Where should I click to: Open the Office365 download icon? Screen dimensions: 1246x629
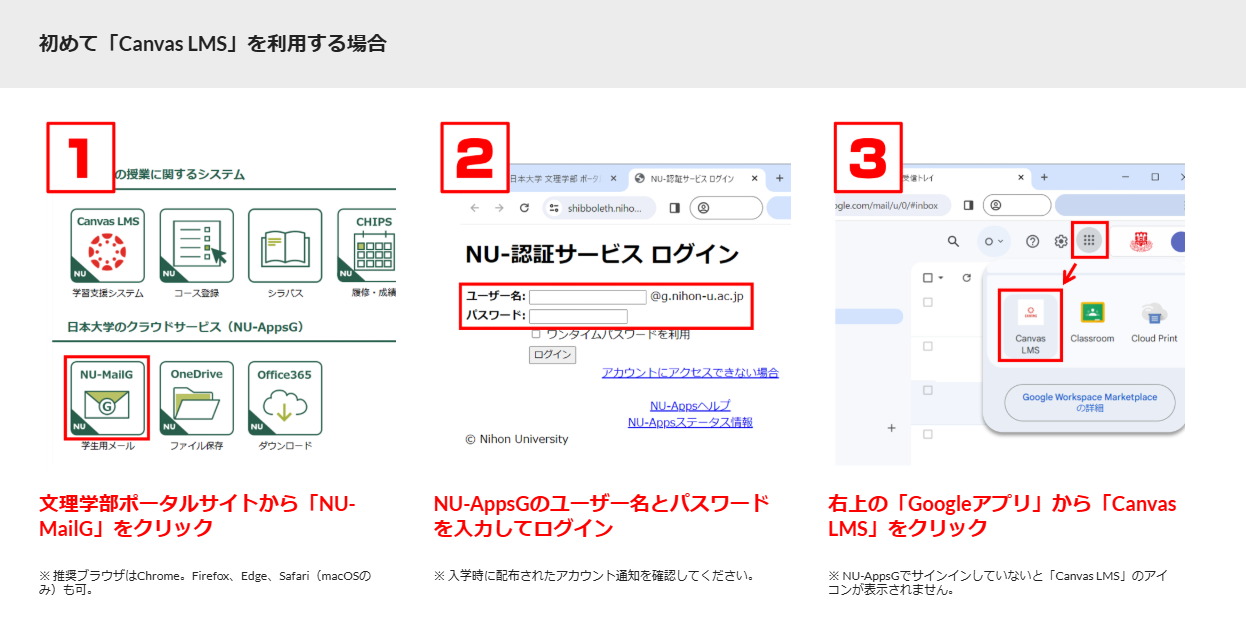285,397
